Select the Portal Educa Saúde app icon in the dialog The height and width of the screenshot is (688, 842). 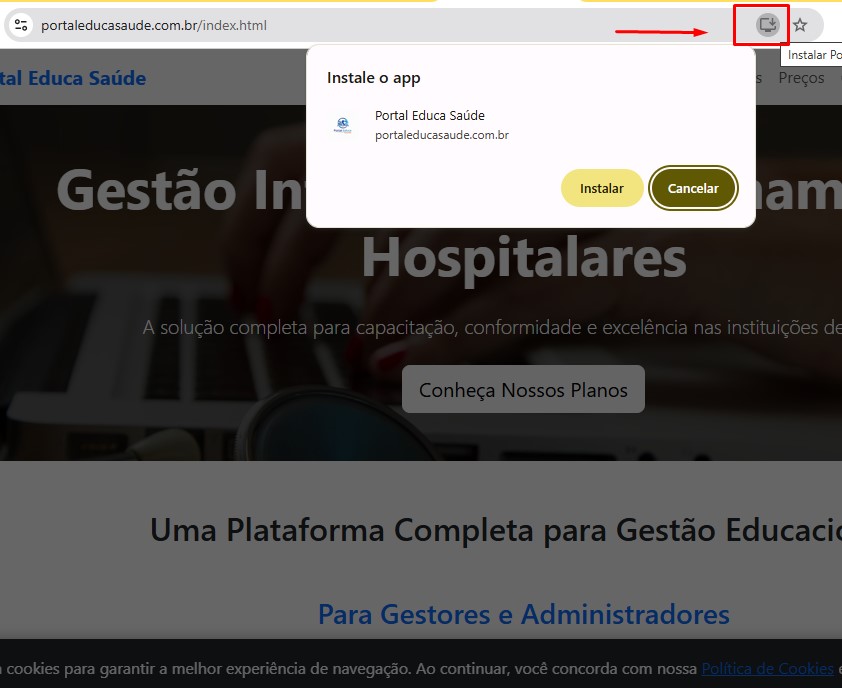pyautogui.click(x=343, y=123)
